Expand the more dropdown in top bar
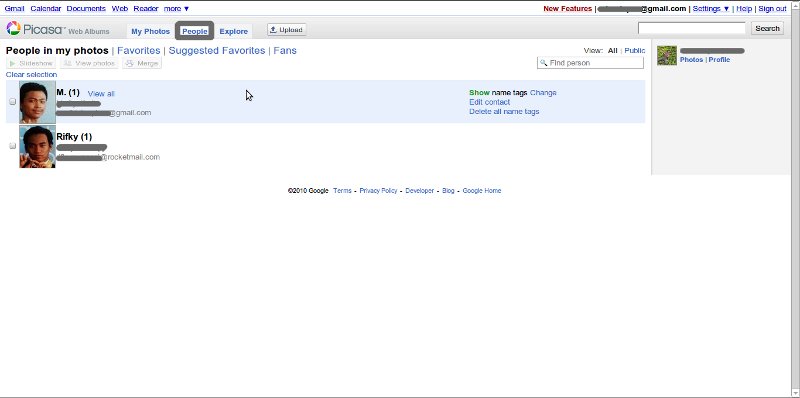 (x=177, y=9)
